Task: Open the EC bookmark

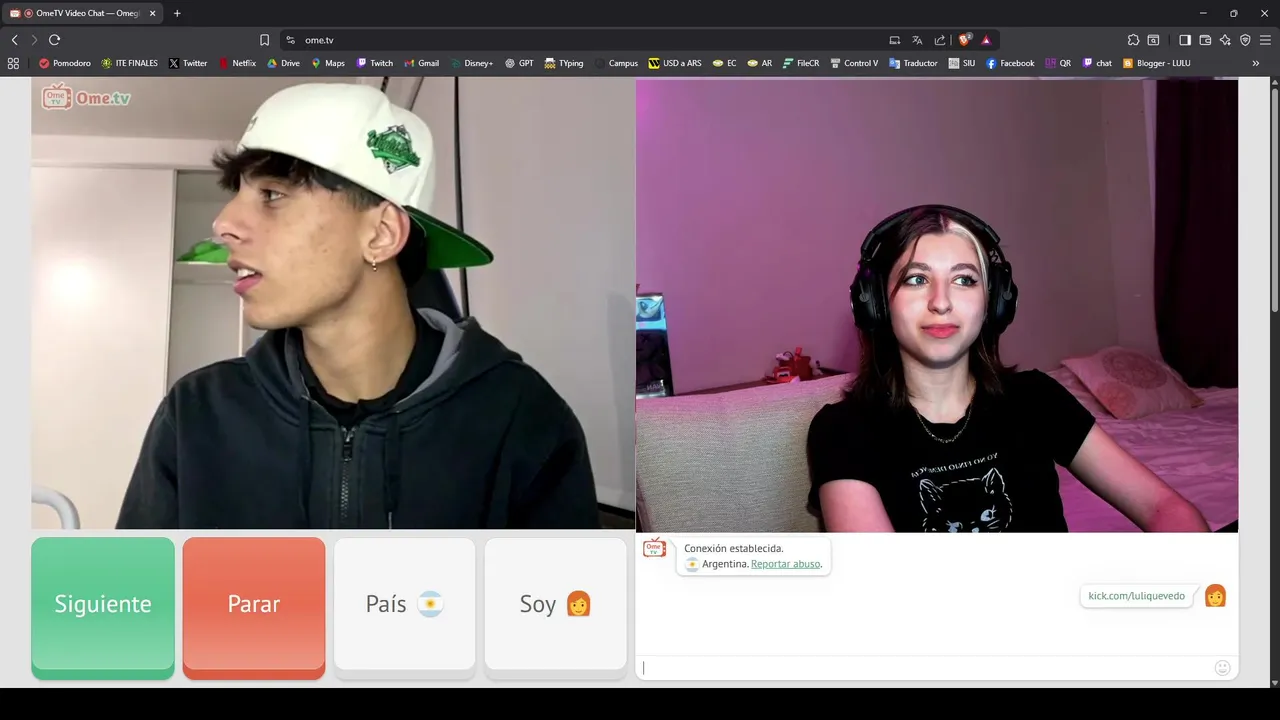Action: click(x=724, y=63)
